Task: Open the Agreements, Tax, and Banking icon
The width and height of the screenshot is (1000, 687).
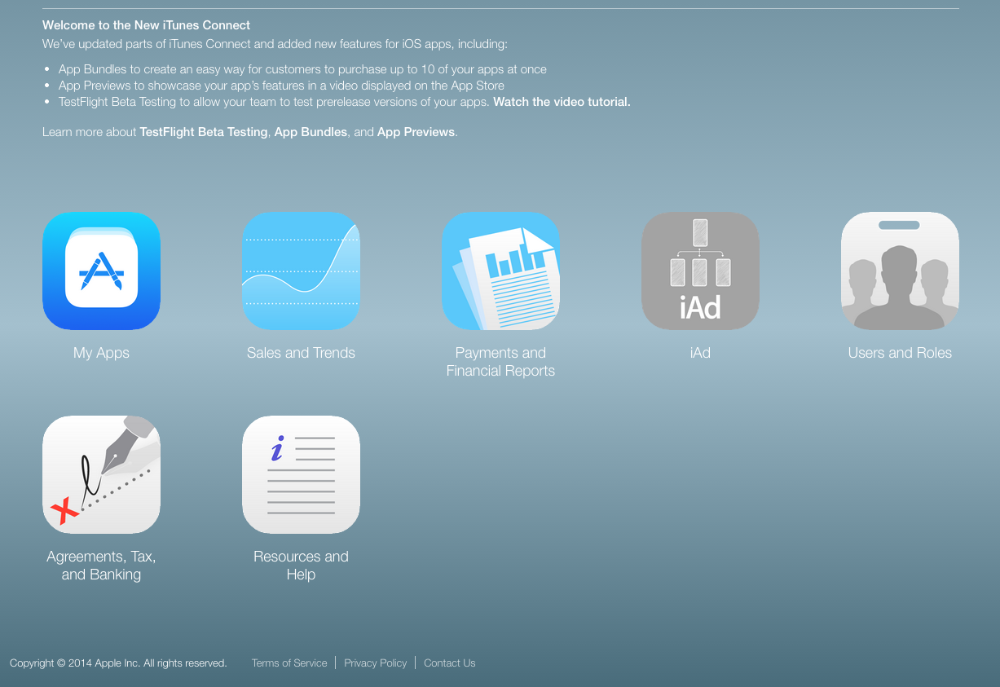Action: click(x=101, y=475)
